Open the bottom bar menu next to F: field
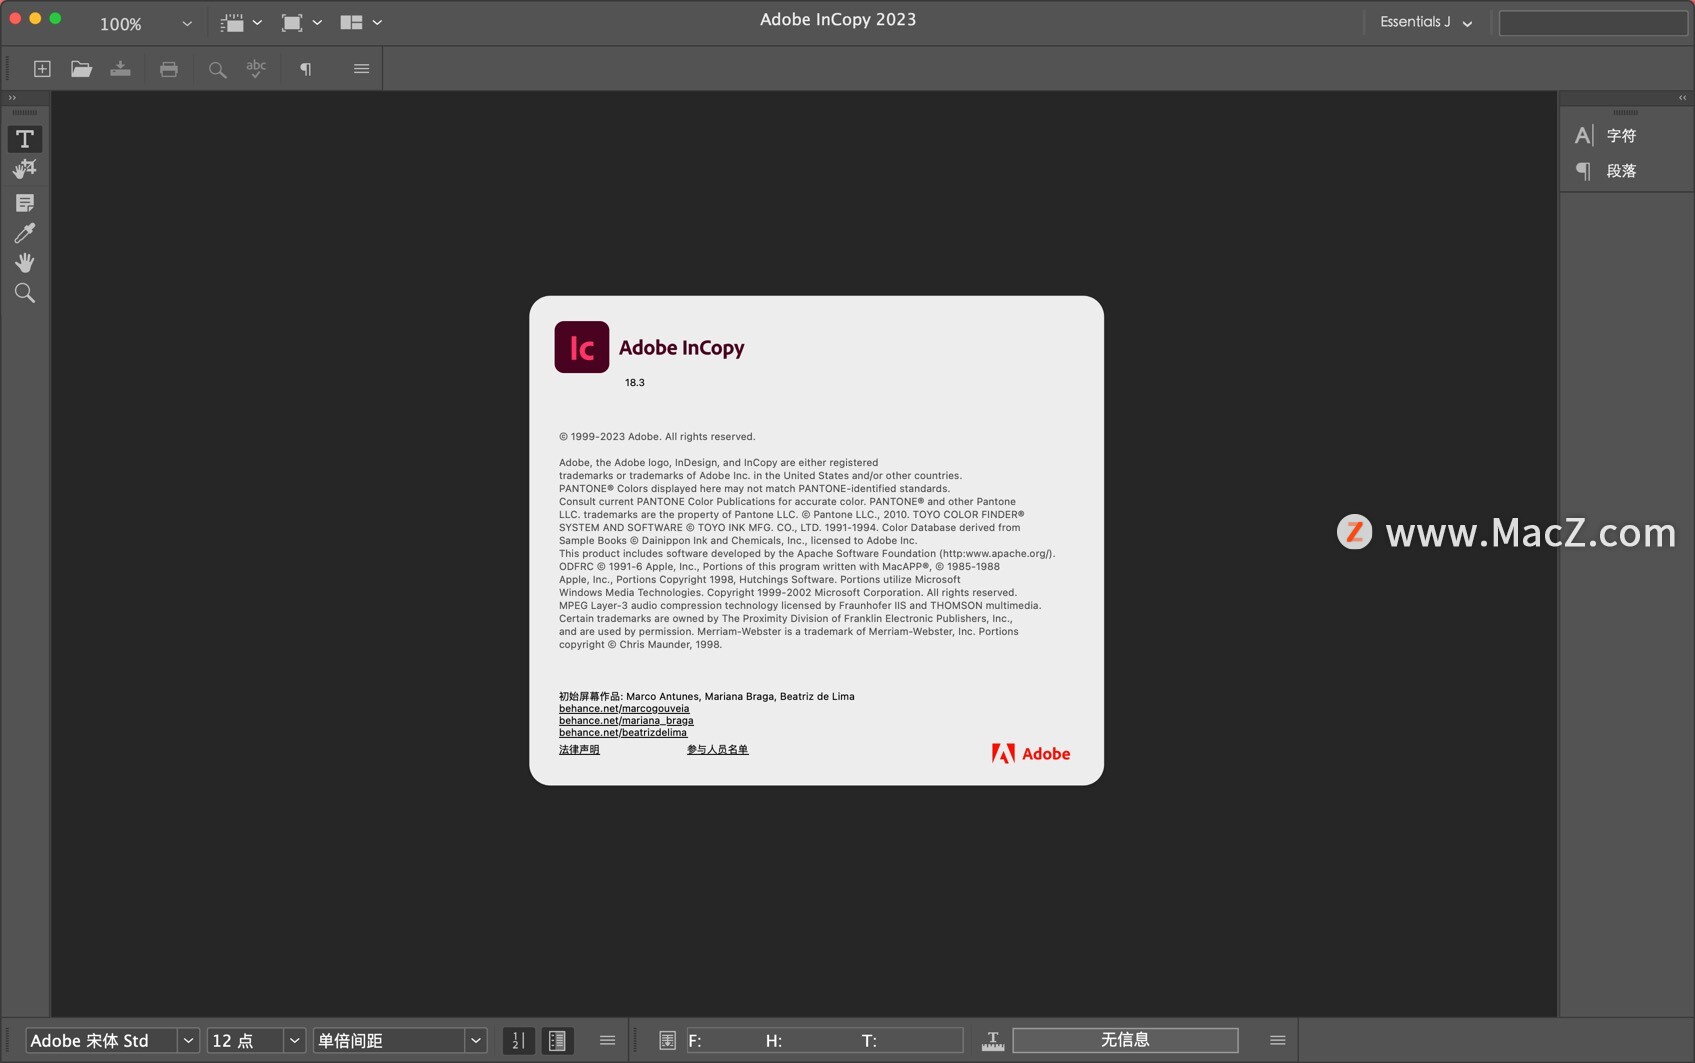This screenshot has height=1063, width=1695. (607, 1041)
